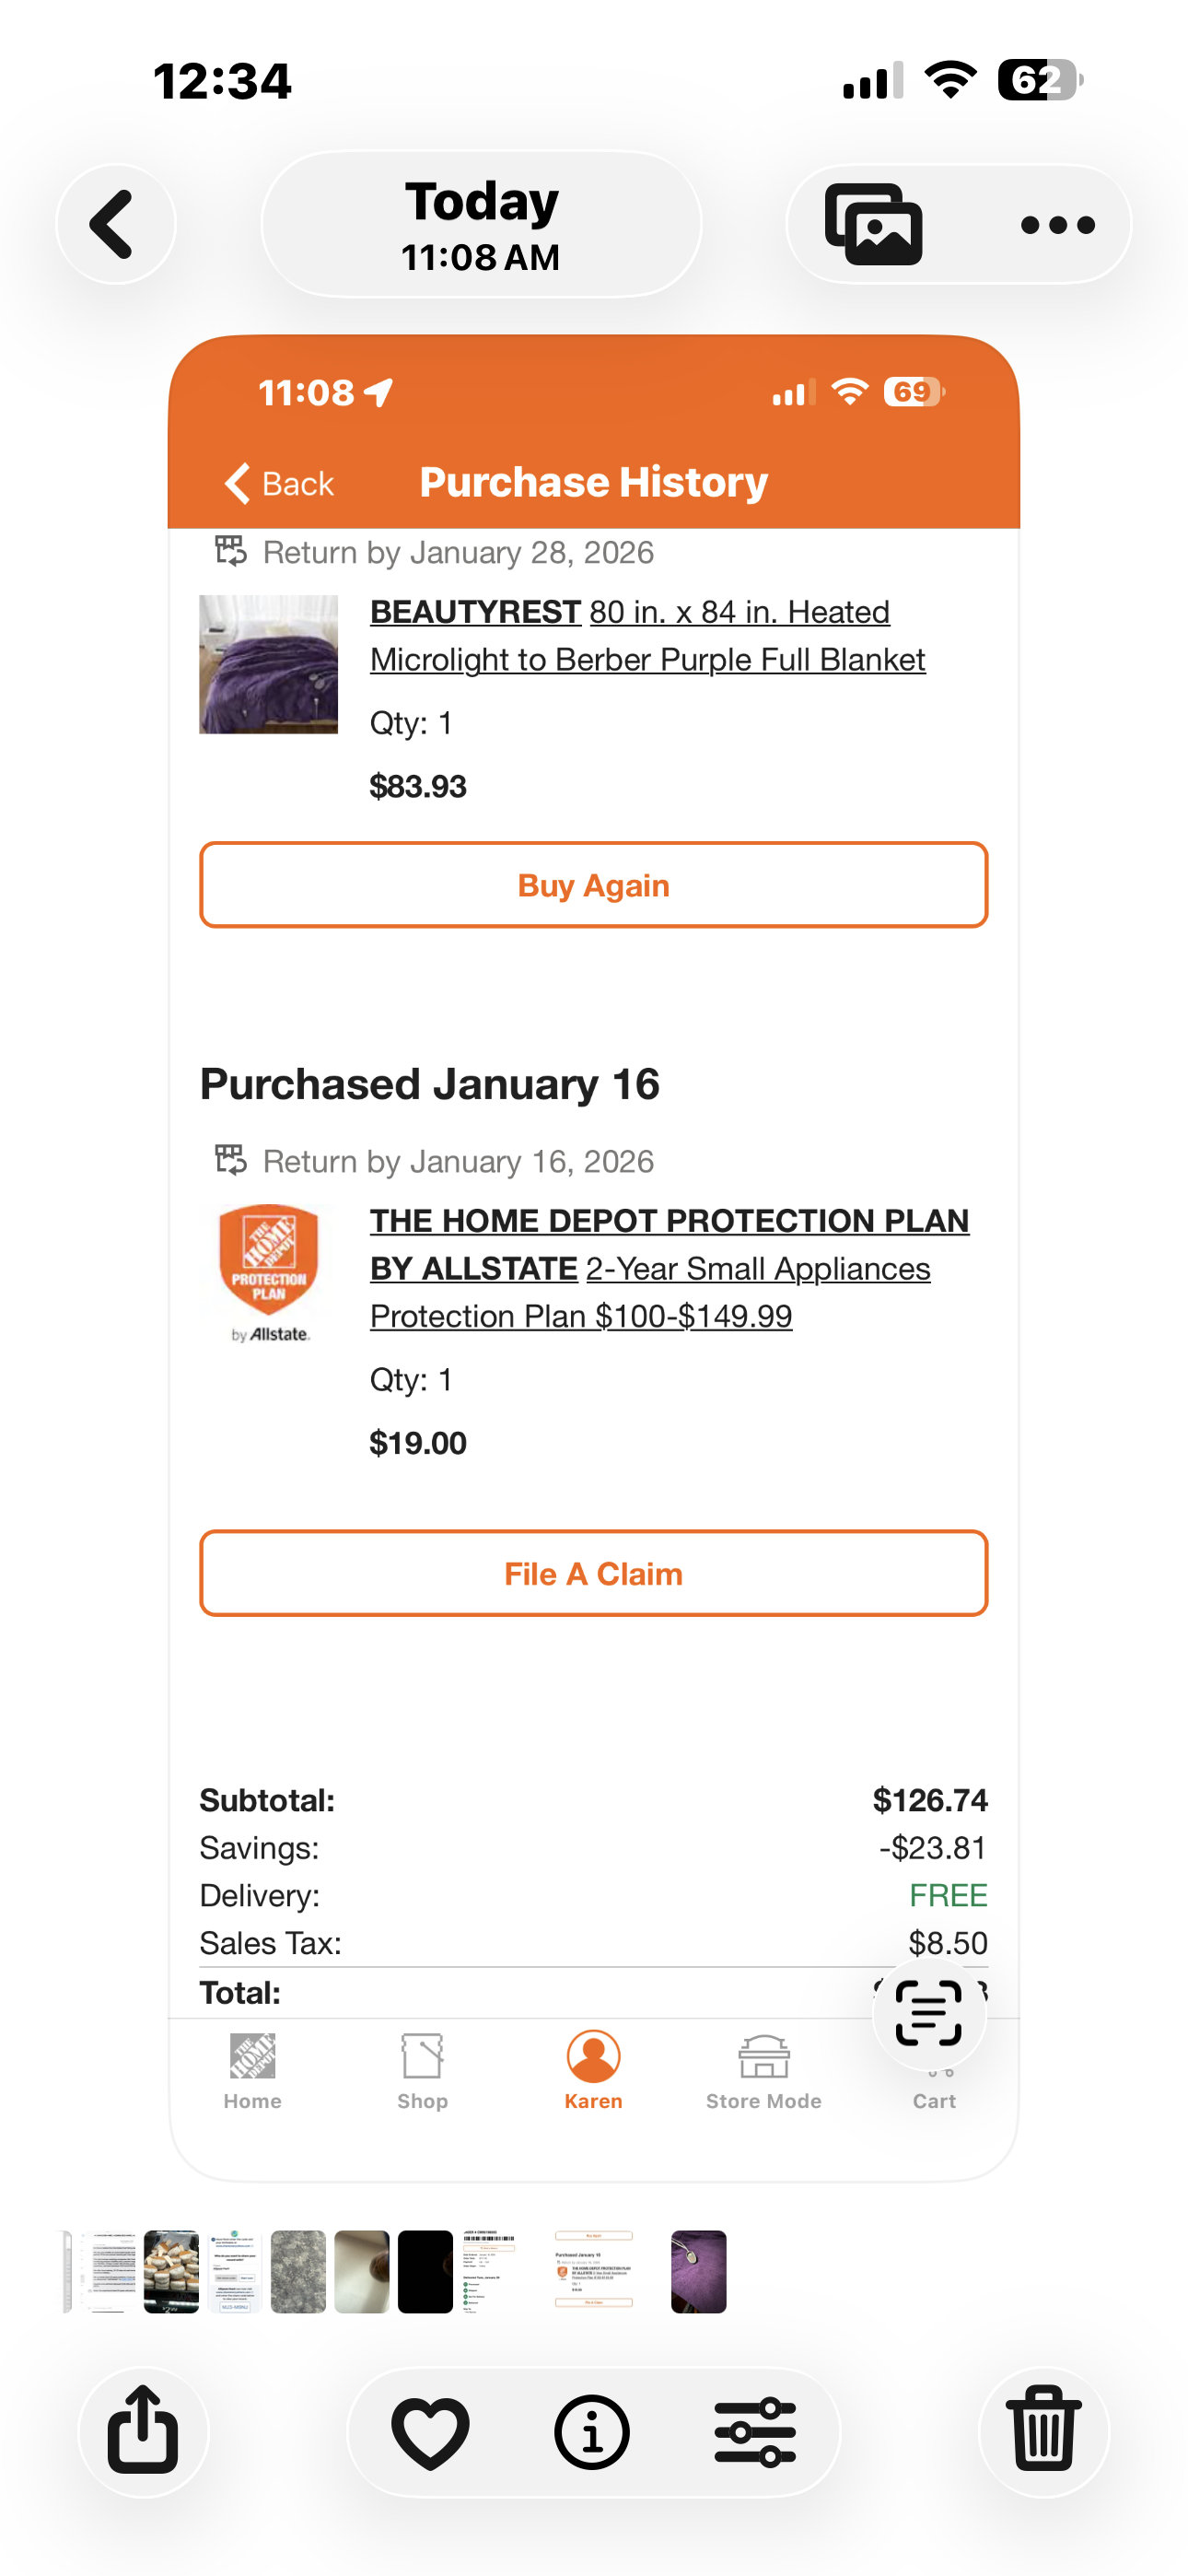The image size is (1188, 2576).
Task: Open the adjustment sliders edit icon
Action: pos(755,2432)
